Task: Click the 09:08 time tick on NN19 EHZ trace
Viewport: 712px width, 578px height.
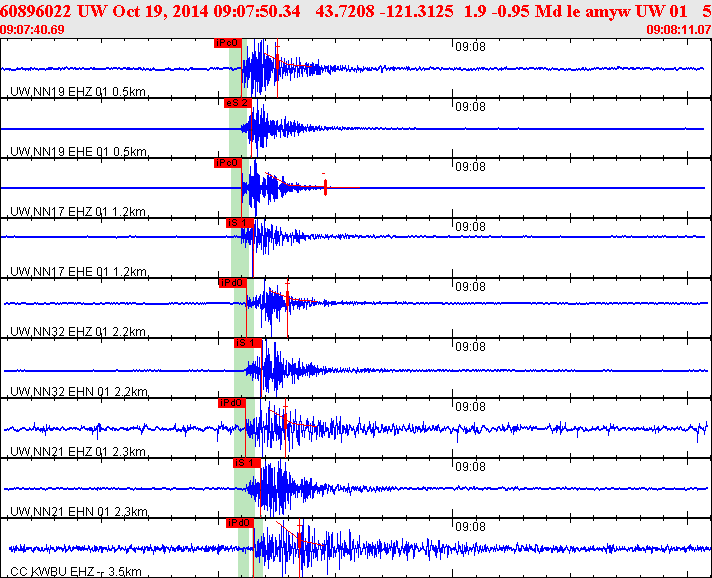Action: coord(470,47)
